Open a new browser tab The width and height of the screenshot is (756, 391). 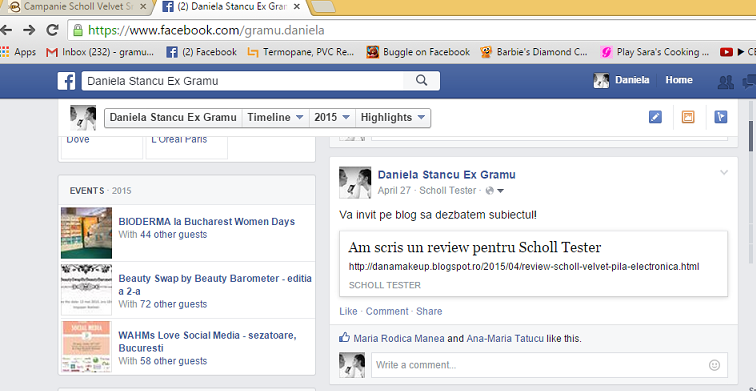pyautogui.click(x=322, y=7)
